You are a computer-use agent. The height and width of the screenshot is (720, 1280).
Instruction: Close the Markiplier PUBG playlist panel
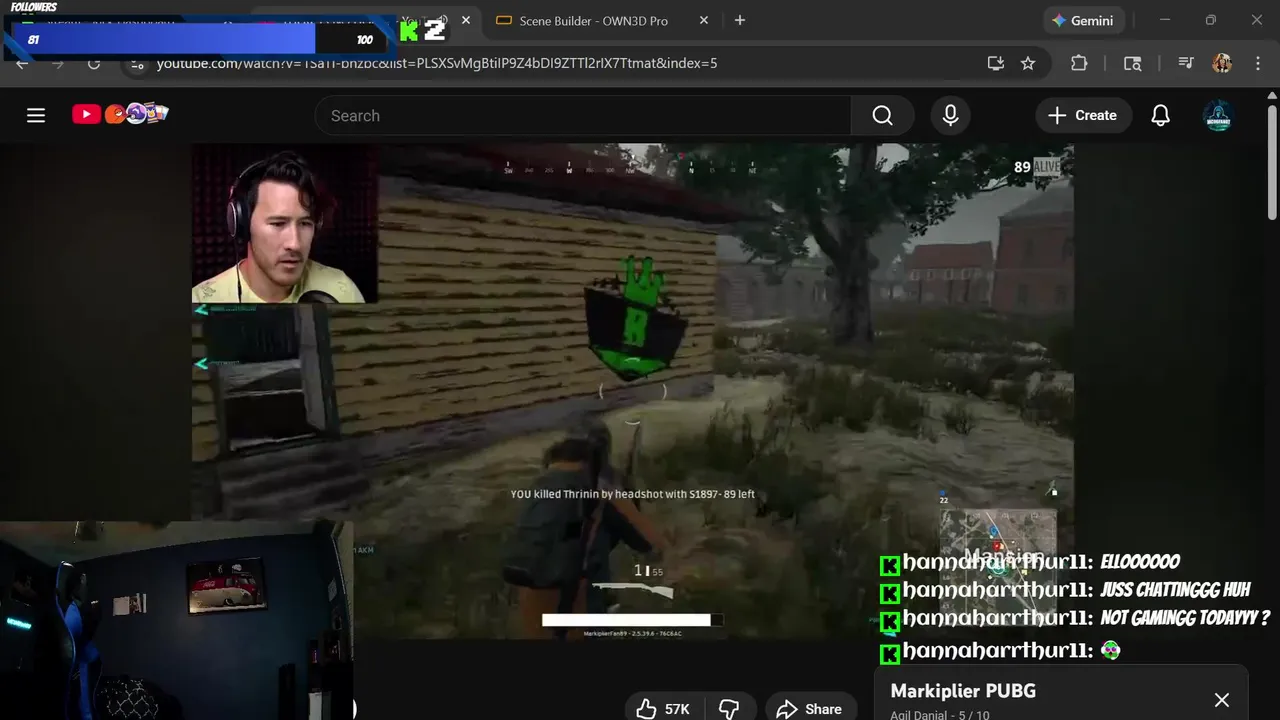(1221, 700)
